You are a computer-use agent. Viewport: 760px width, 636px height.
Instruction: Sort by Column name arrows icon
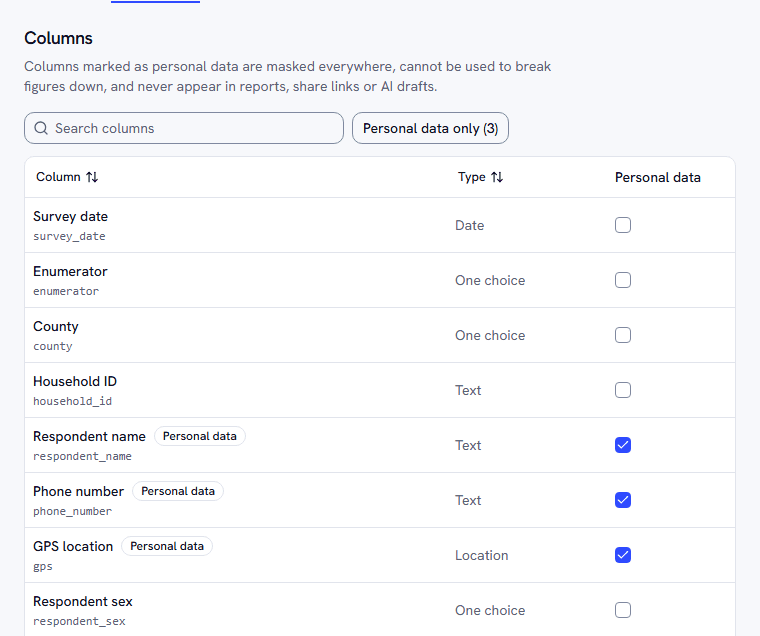(92, 177)
